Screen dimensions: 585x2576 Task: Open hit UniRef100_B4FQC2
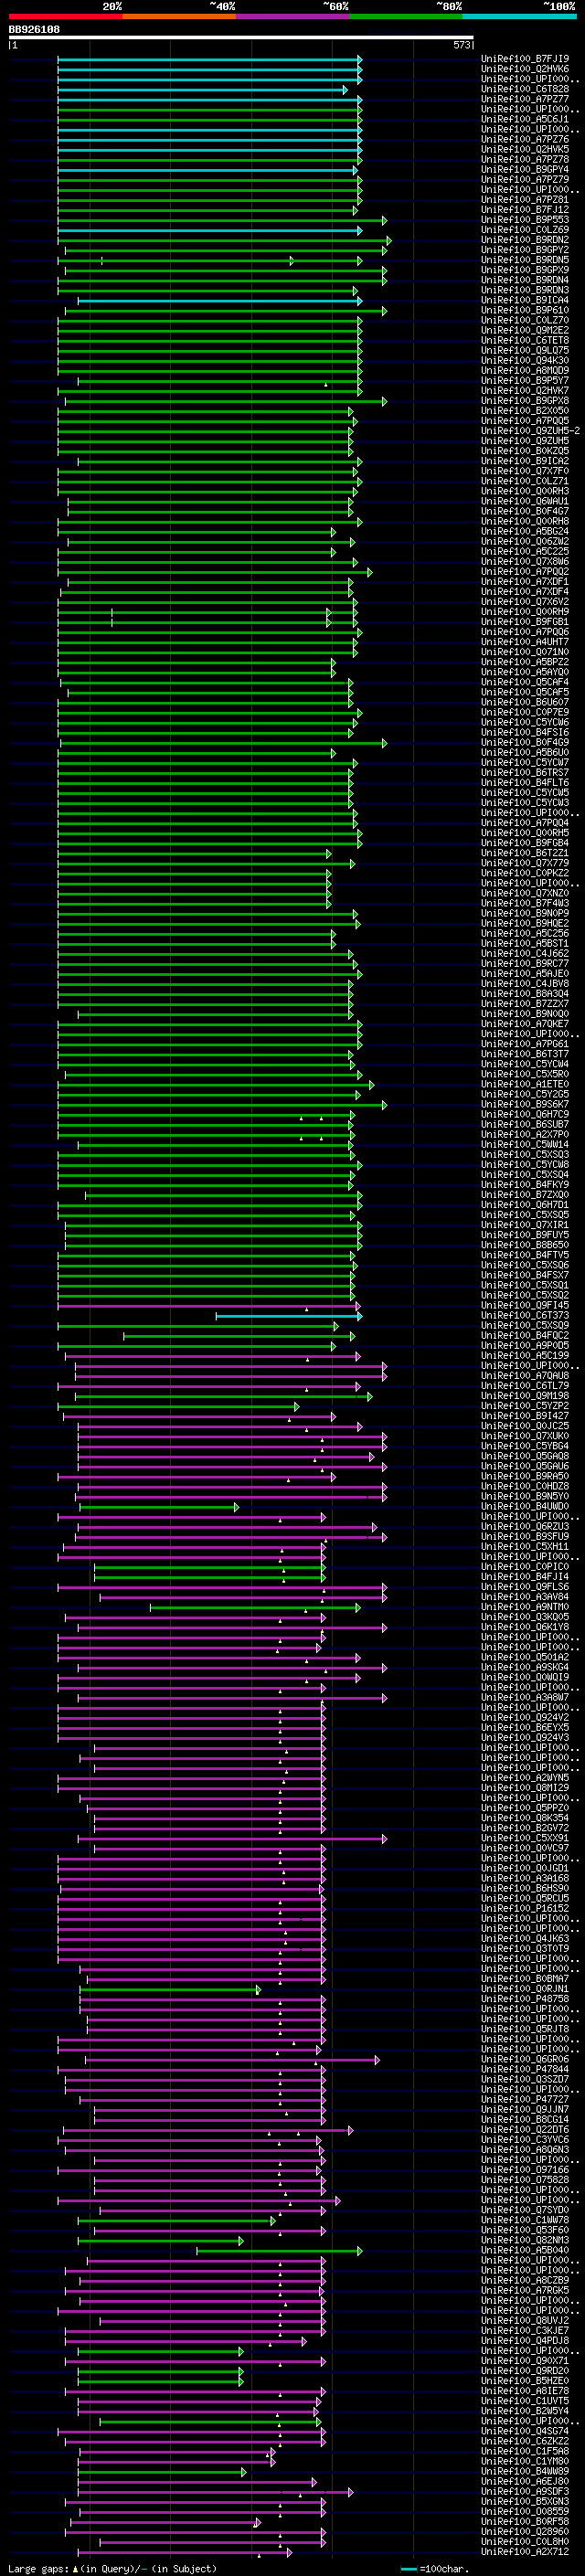(x=525, y=1335)
